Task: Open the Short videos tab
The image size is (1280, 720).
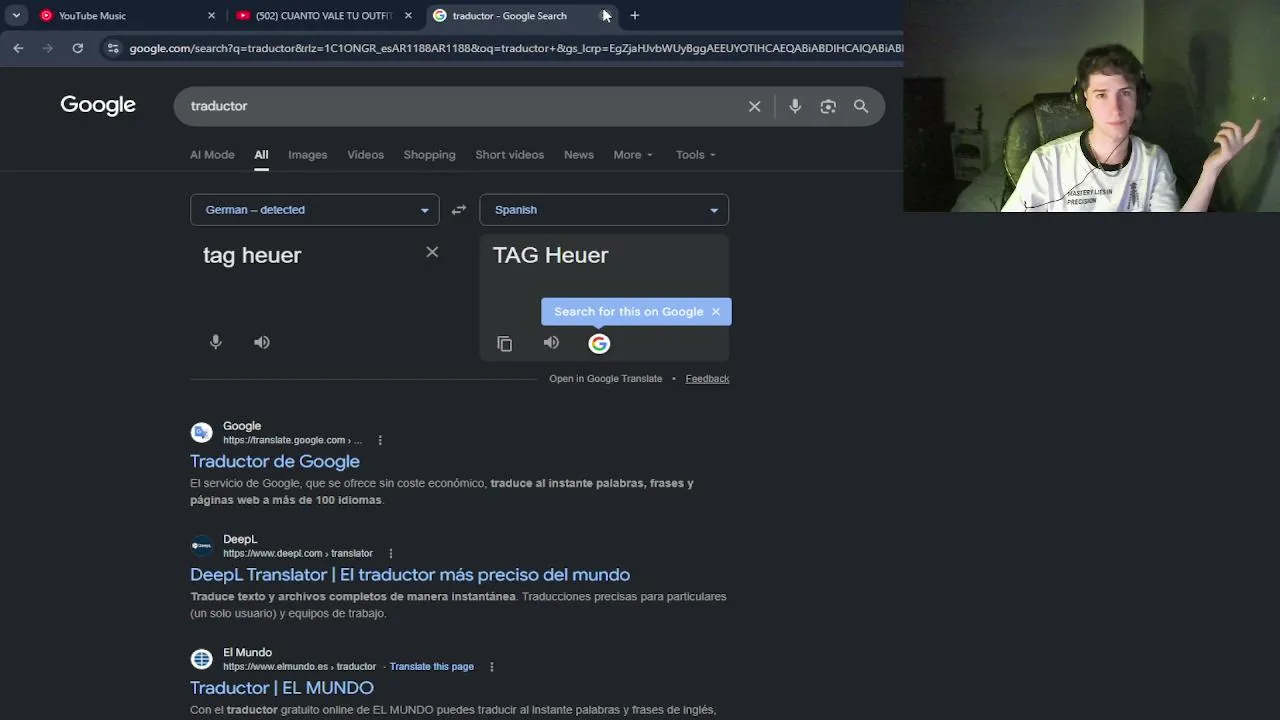Action: point(510,155)
